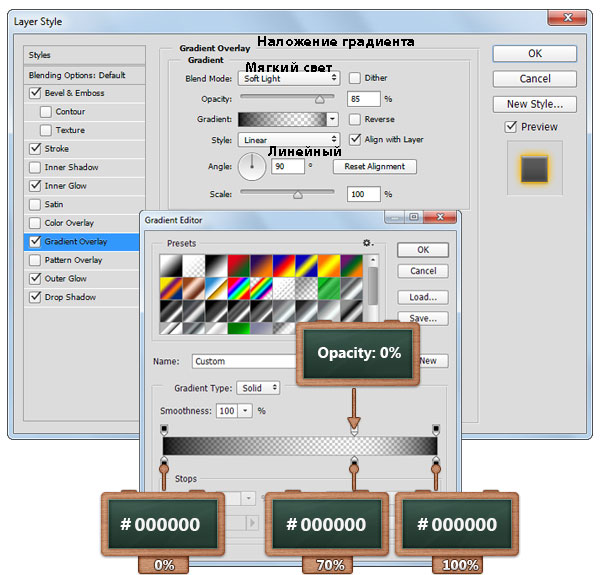Open the presets gear menu icon
Image resolution: width=600 pixels, height=575 pixels.
368,243
